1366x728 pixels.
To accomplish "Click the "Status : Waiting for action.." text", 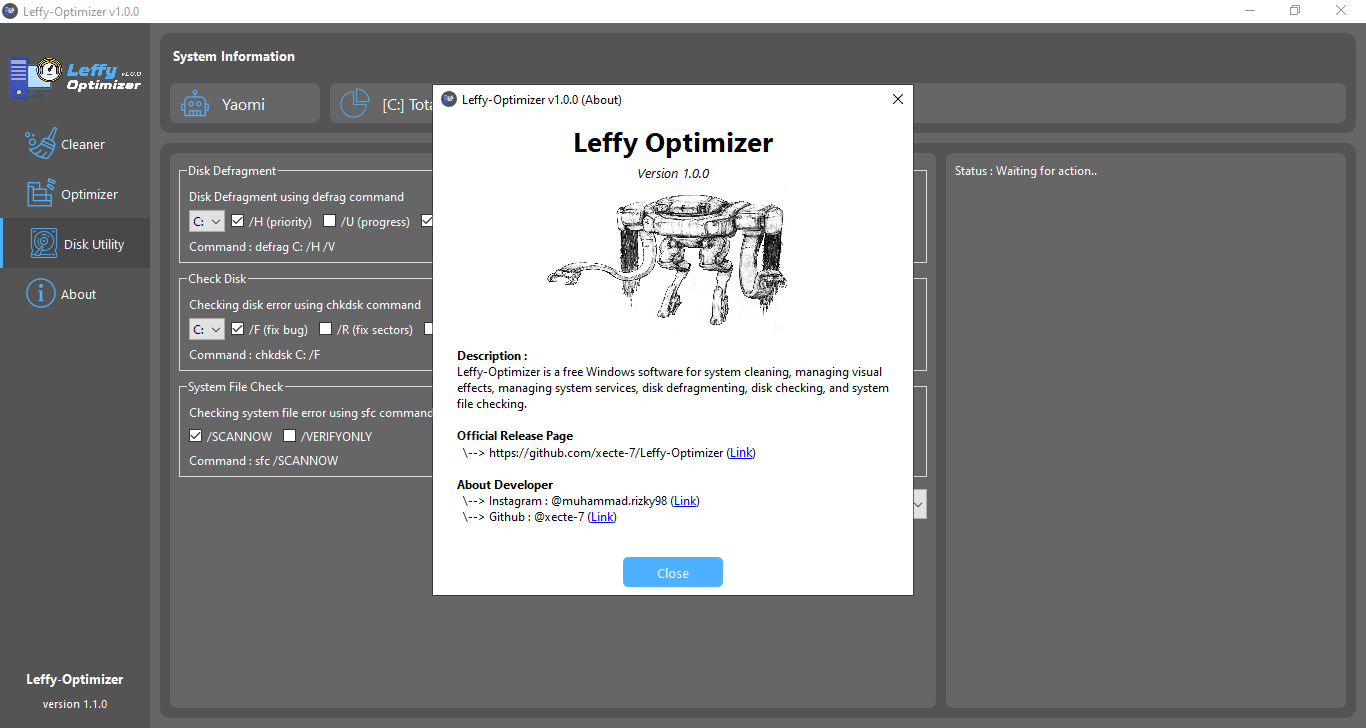I will coord(1026,171).
